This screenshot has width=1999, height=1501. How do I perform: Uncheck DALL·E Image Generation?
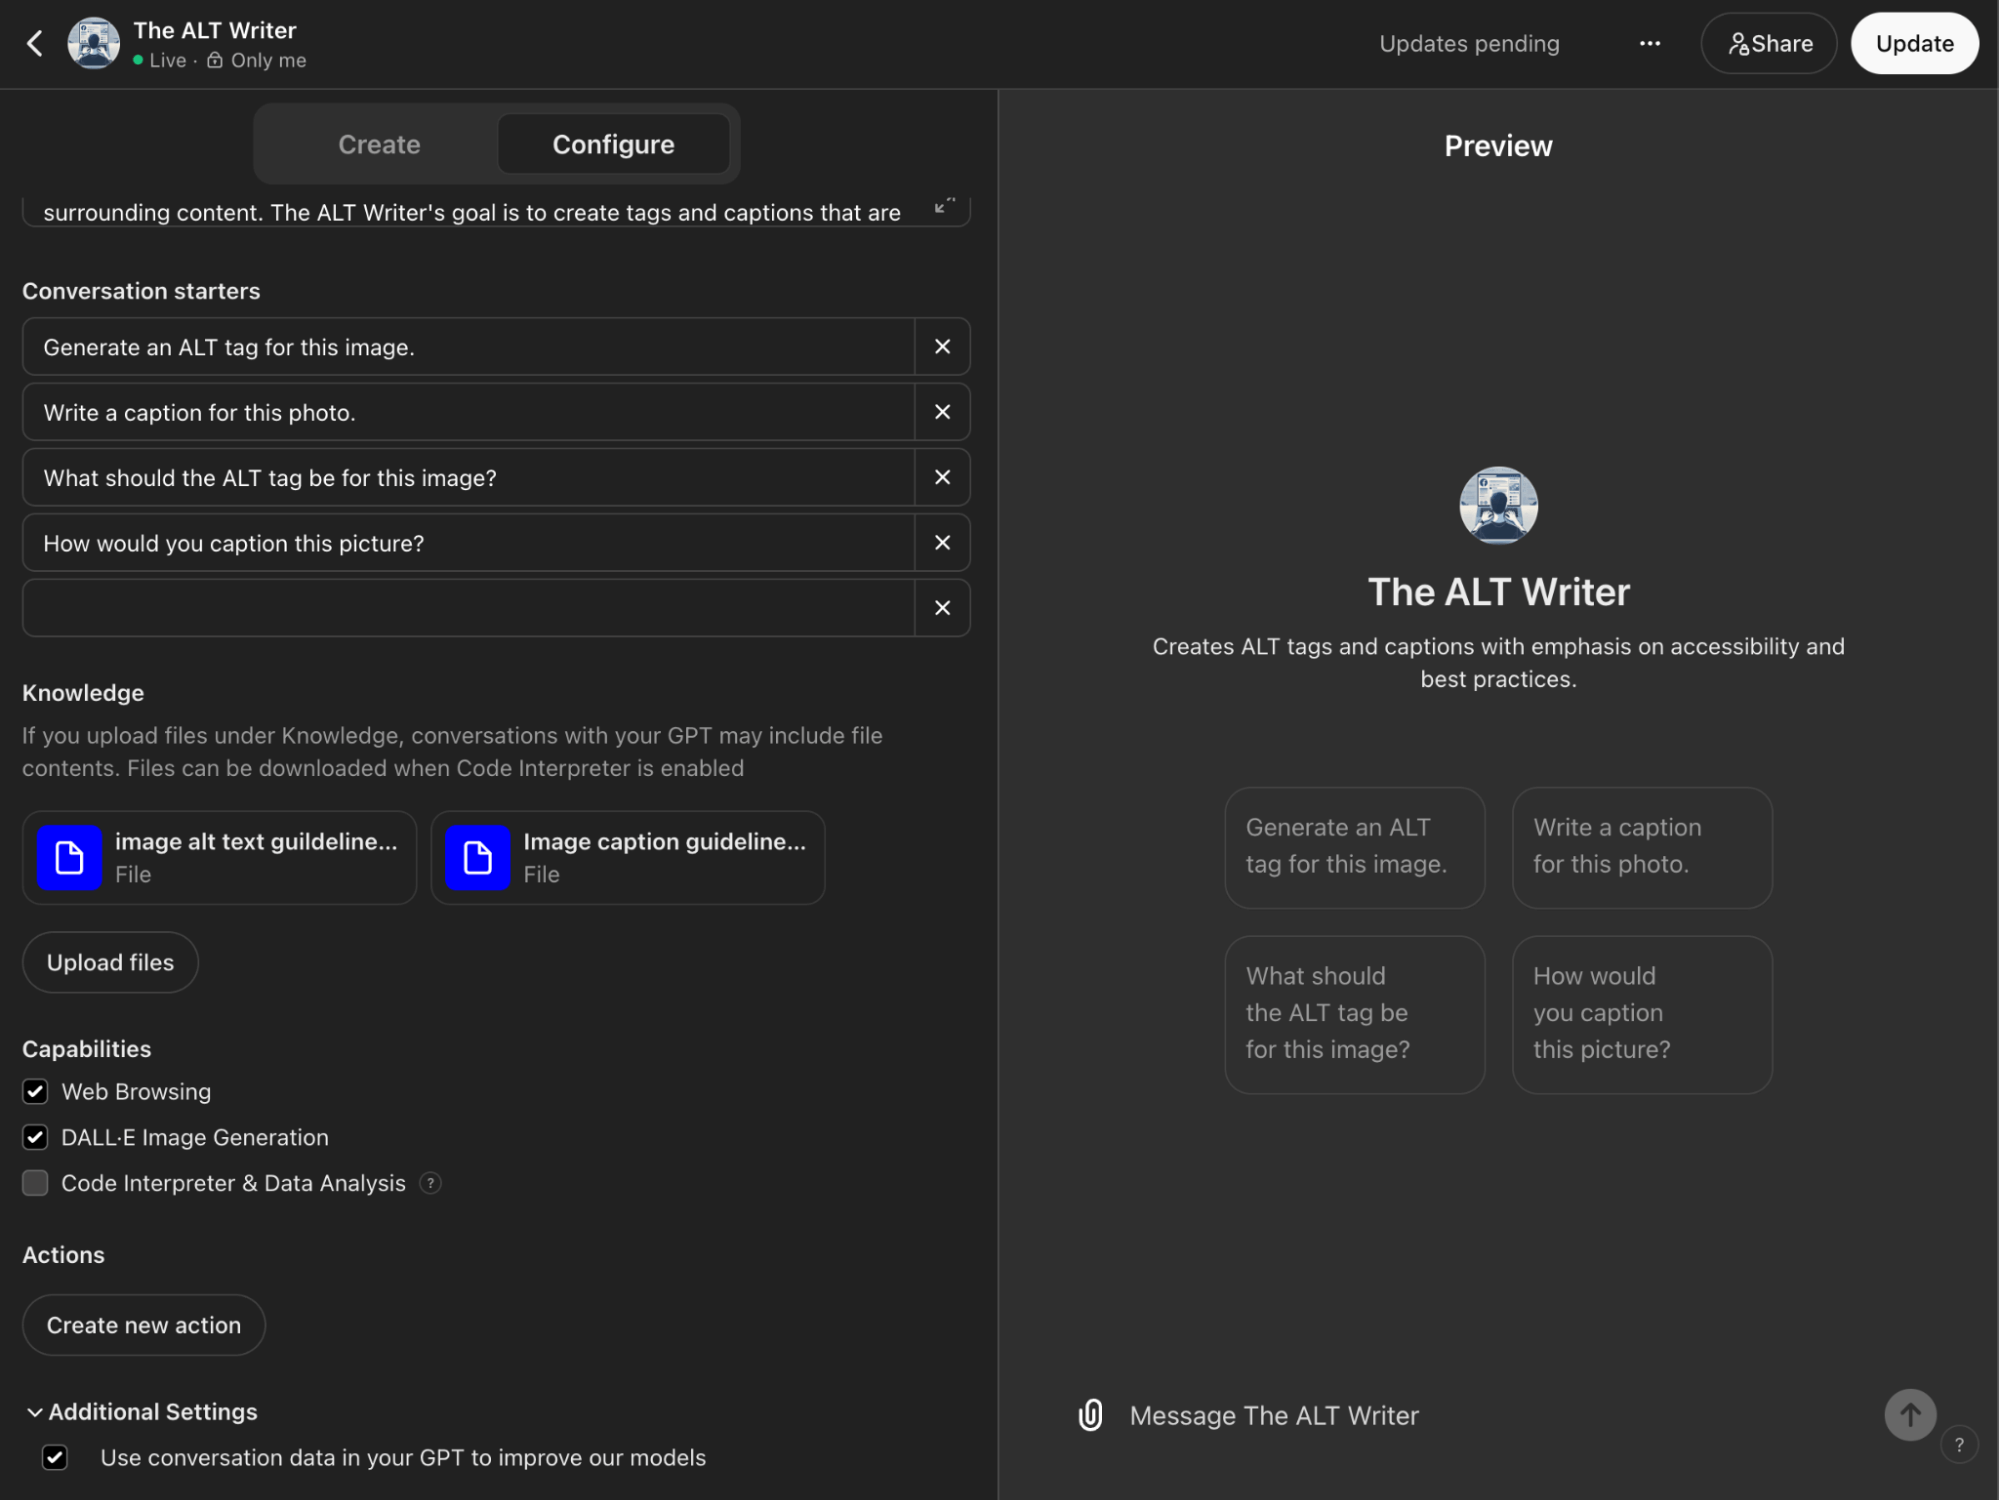(x=35, y=1137)
